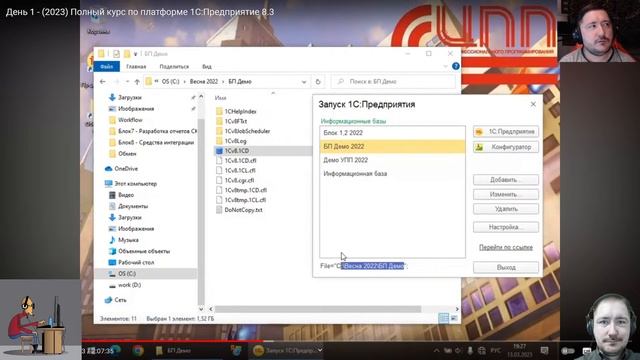Go back in Explorer navigation
Viewport: 640px width, 360px height.
pos(102,82)
